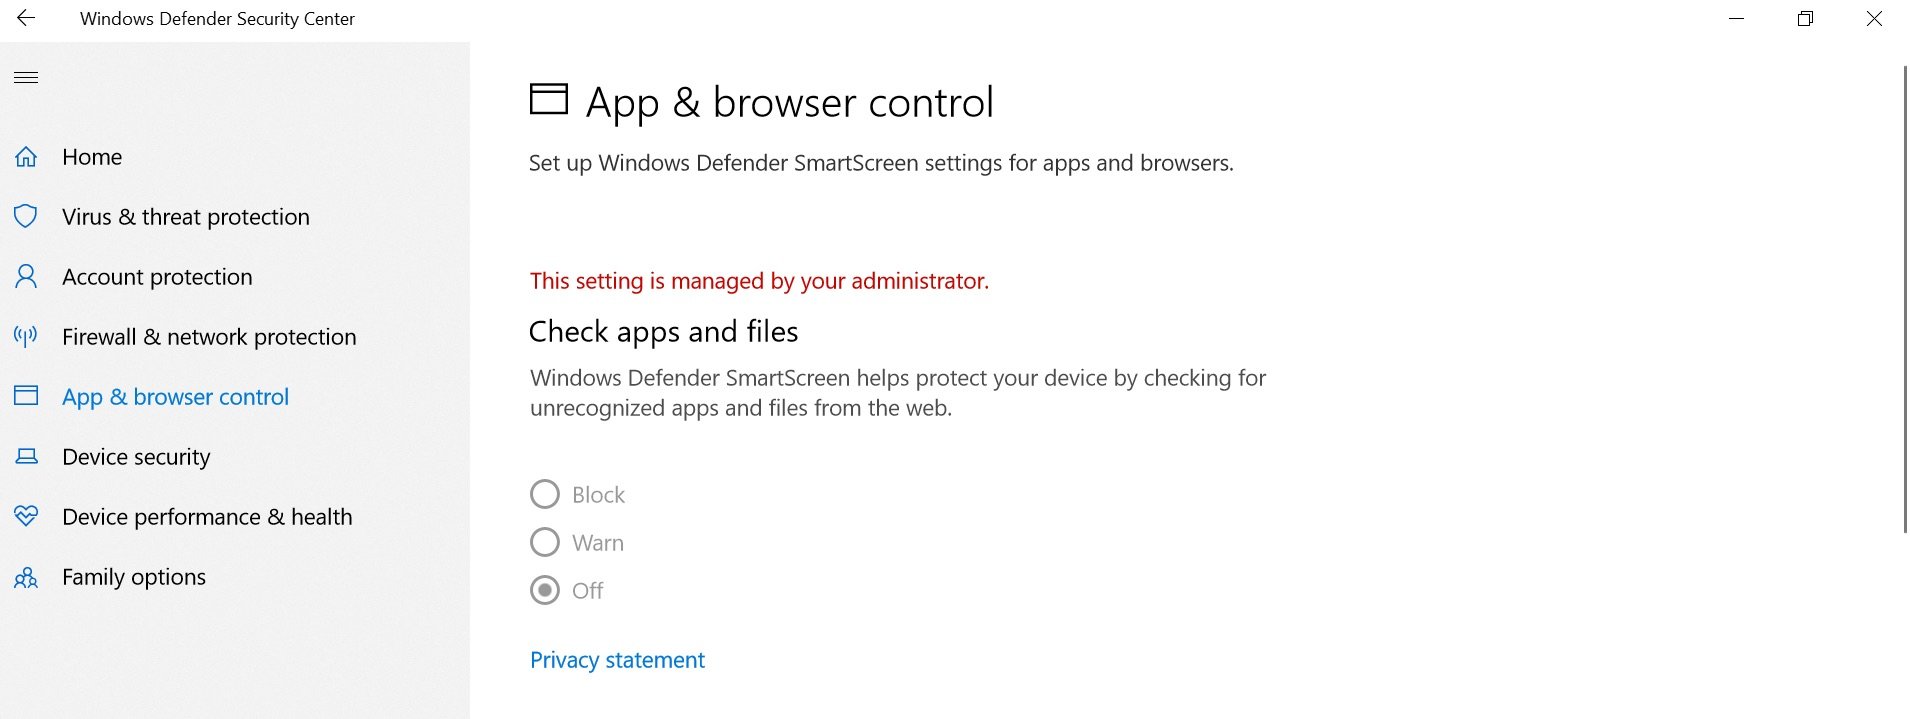Open Firewall & network protection page
The width and height of the screenshot is (1910, 719).
point(208,337)
